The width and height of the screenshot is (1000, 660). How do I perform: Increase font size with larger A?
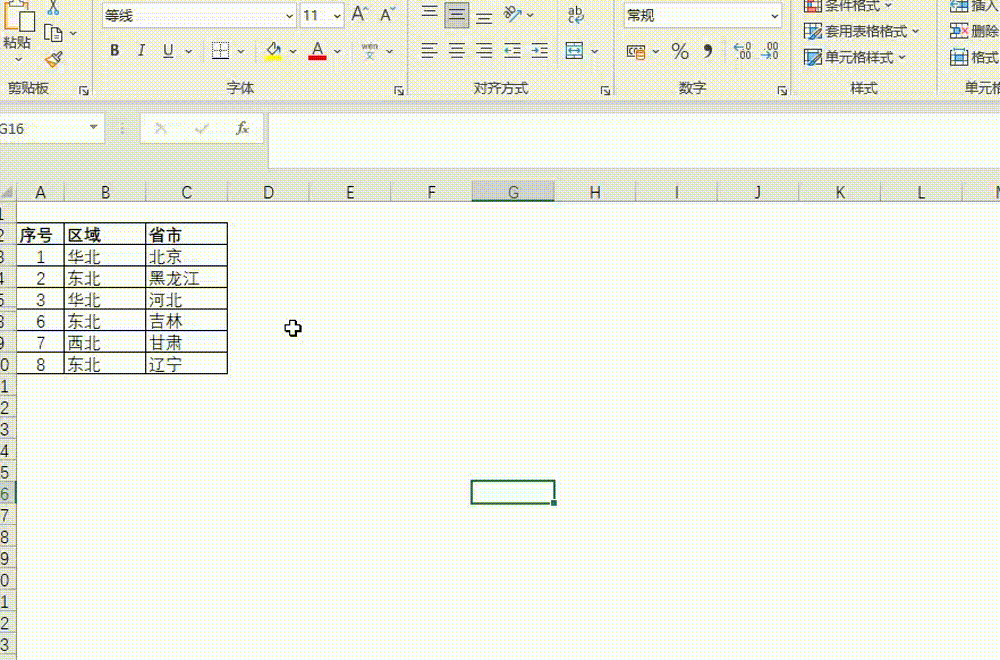point(360,14)
